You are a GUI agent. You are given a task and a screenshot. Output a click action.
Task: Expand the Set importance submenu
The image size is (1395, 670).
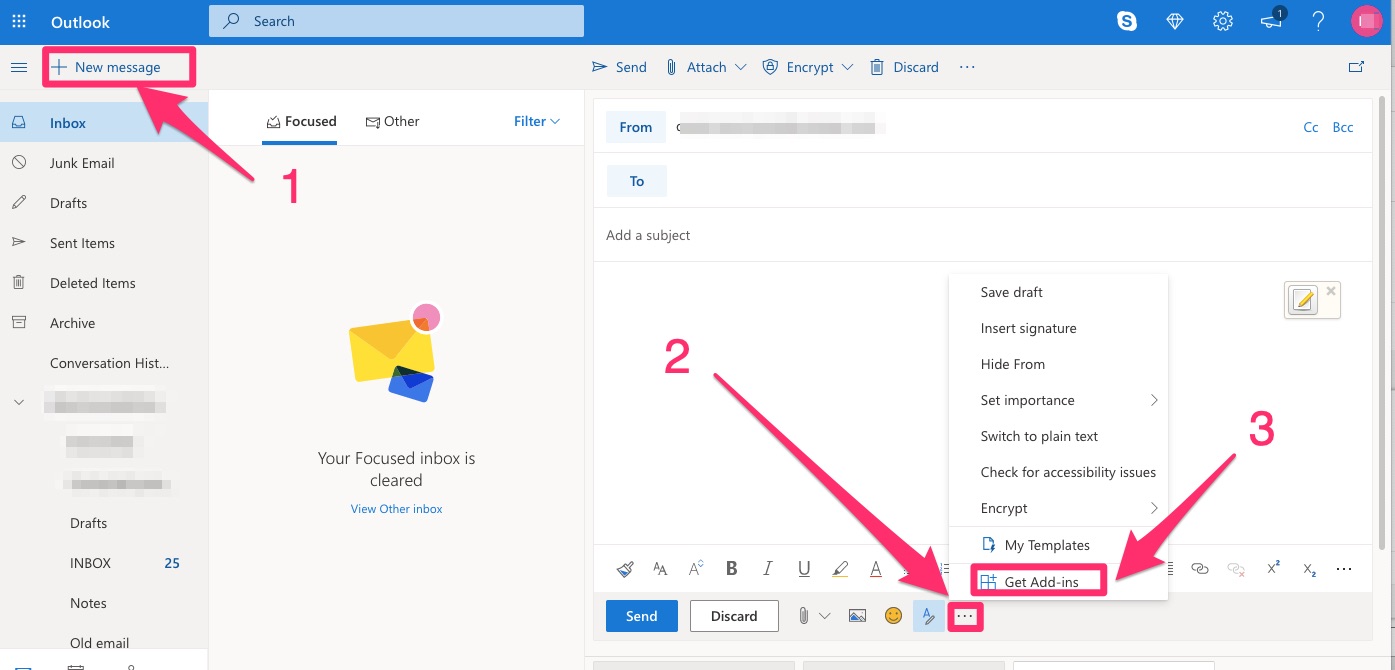1058,400
